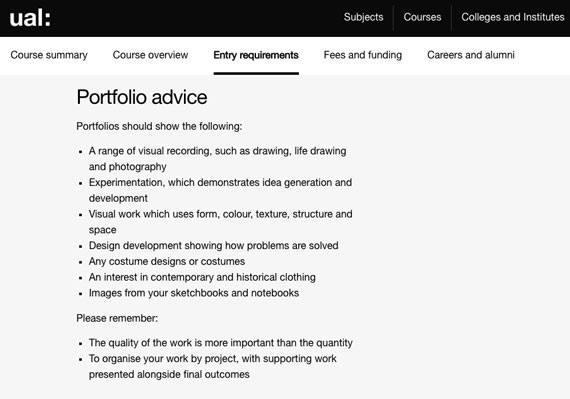Click 'Portfolios should show the following' text
This screenshot has height=399, width=570.
[159, 126]
